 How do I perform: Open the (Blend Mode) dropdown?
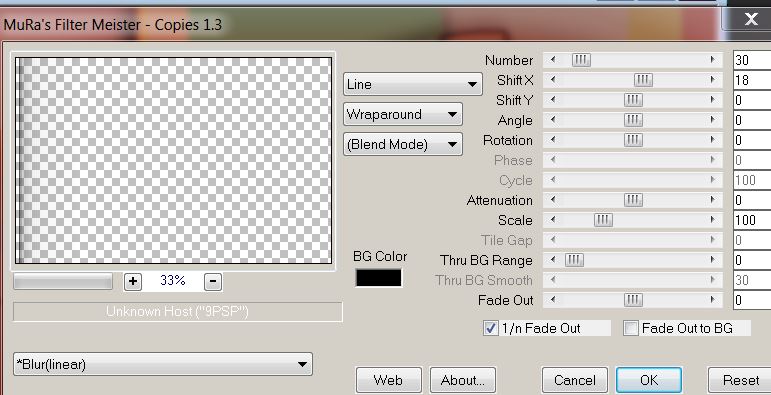pos(403,144)
